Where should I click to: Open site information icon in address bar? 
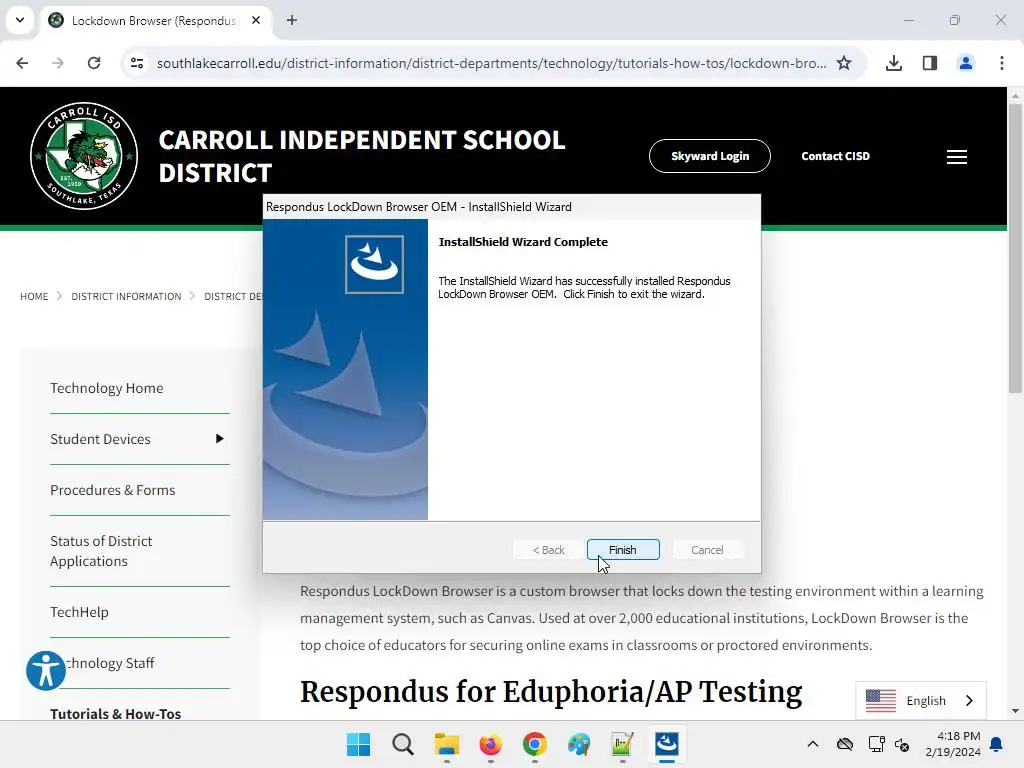[137, 63]
